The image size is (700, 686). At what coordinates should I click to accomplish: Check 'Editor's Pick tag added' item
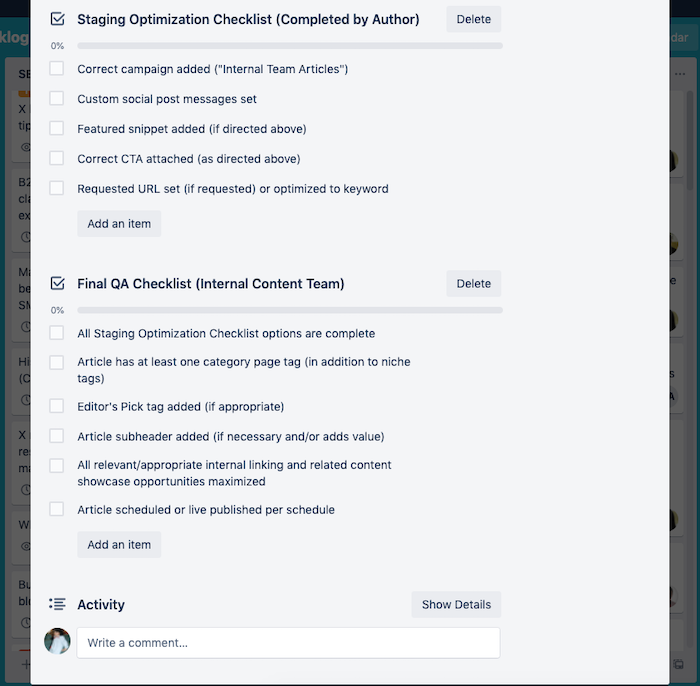[x=57, y=406]
